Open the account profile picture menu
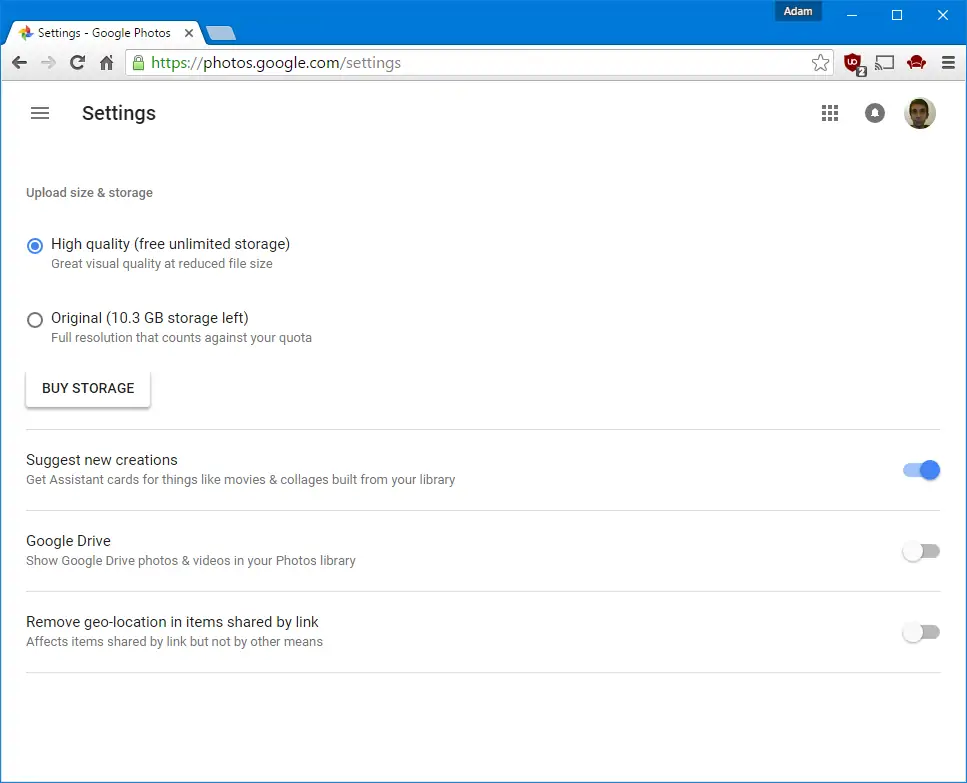This screenshot has width=967, height=783. (x=920, y=113)
